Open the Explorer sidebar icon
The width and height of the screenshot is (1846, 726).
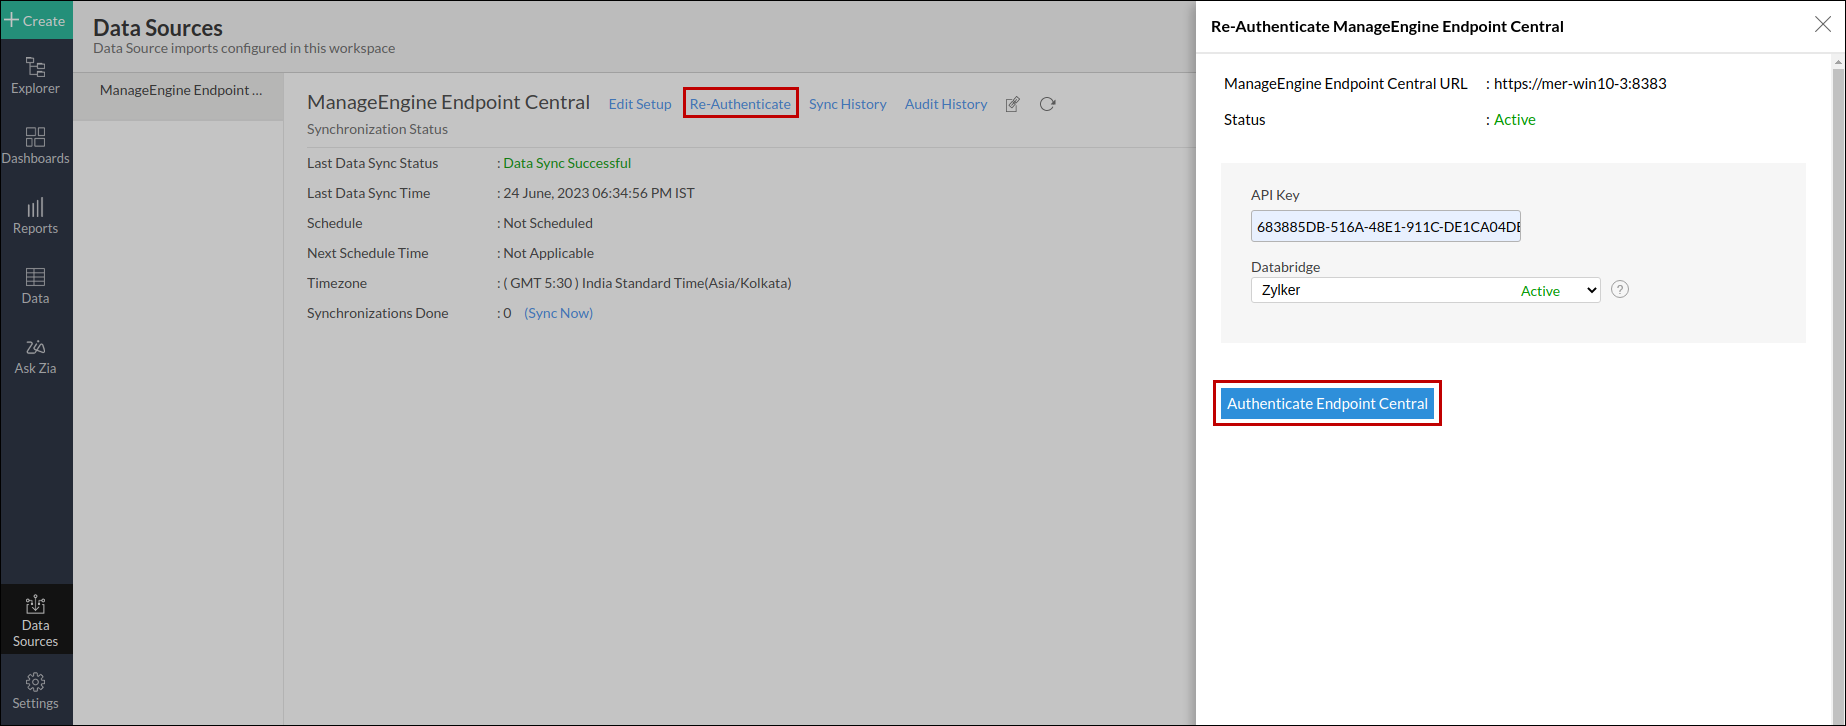(x=35, y=76)
